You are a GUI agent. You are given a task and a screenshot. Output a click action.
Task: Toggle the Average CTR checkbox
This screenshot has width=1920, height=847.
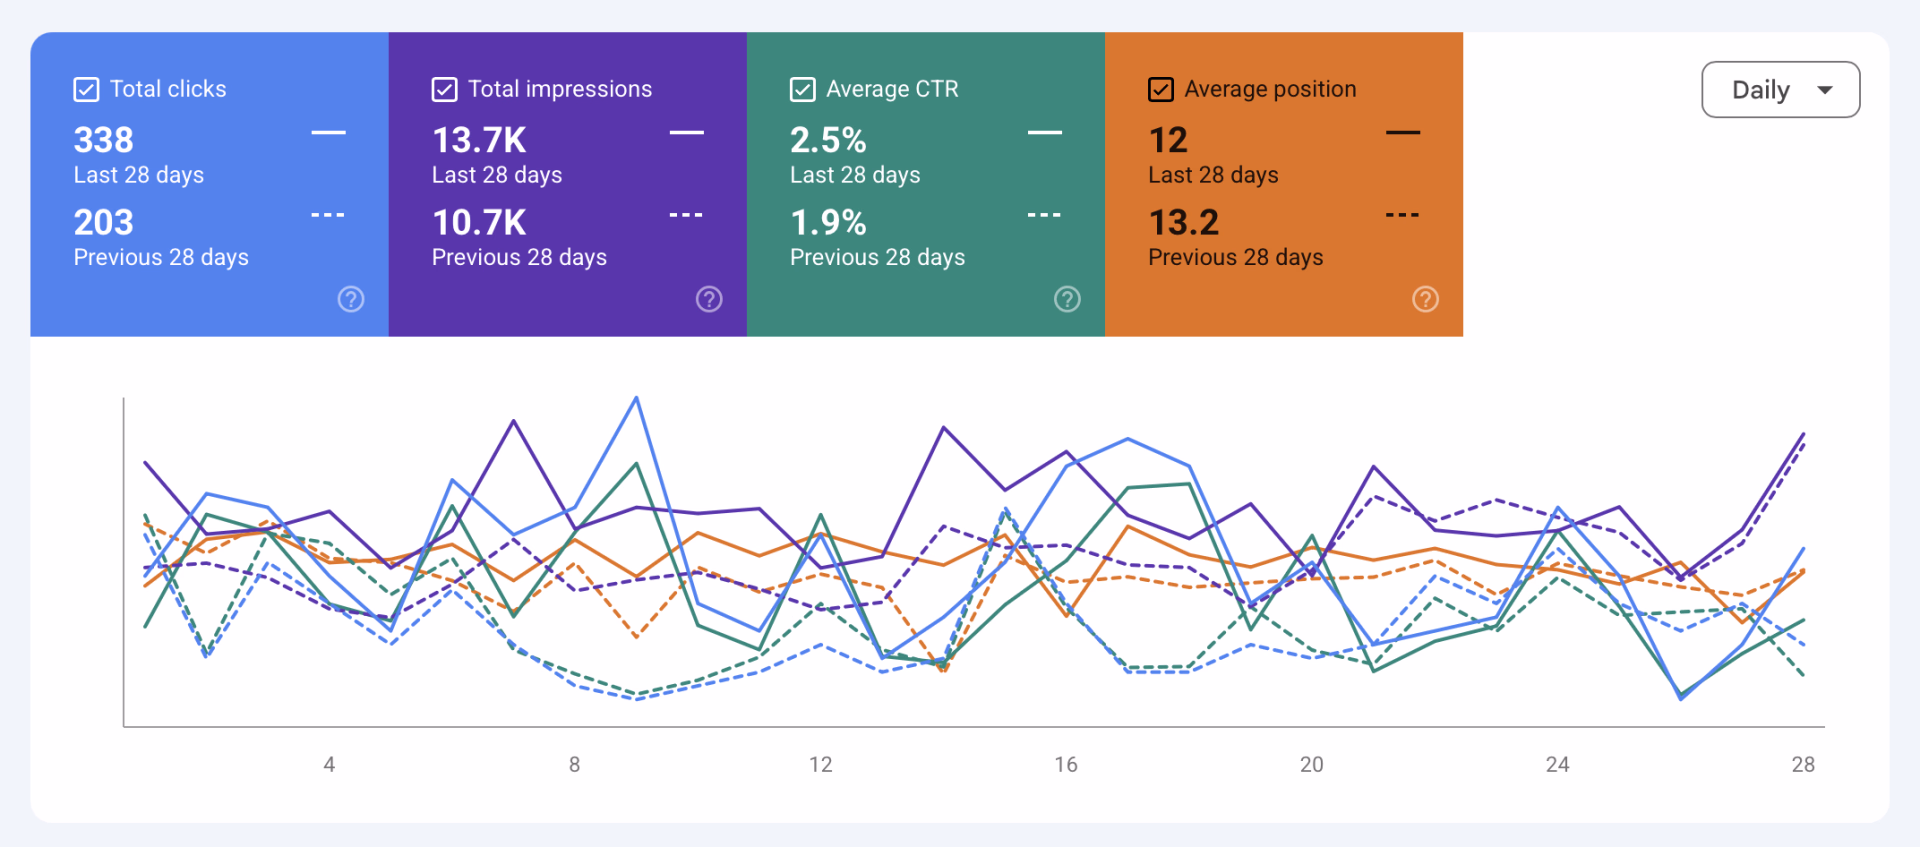802,90
